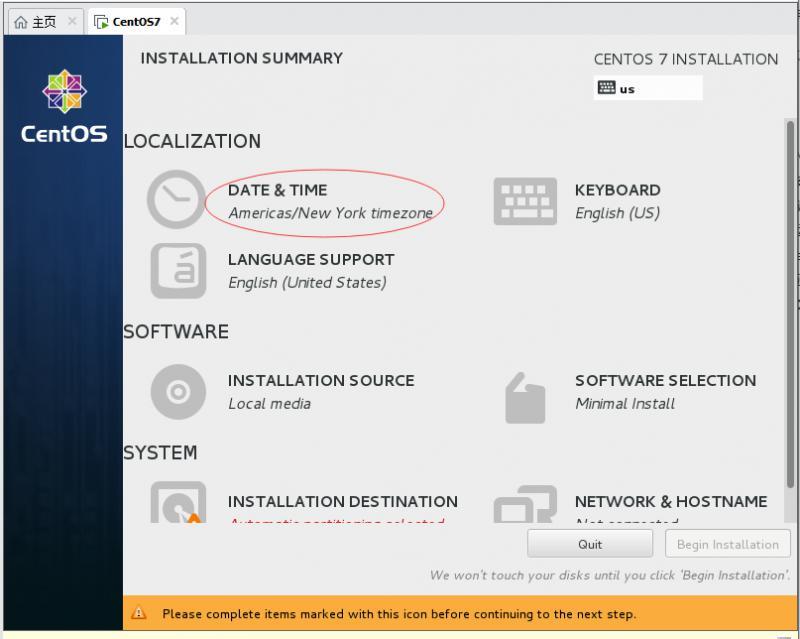
Task: Click the Keyboard layout icon
Action: [x=525, y=201]
